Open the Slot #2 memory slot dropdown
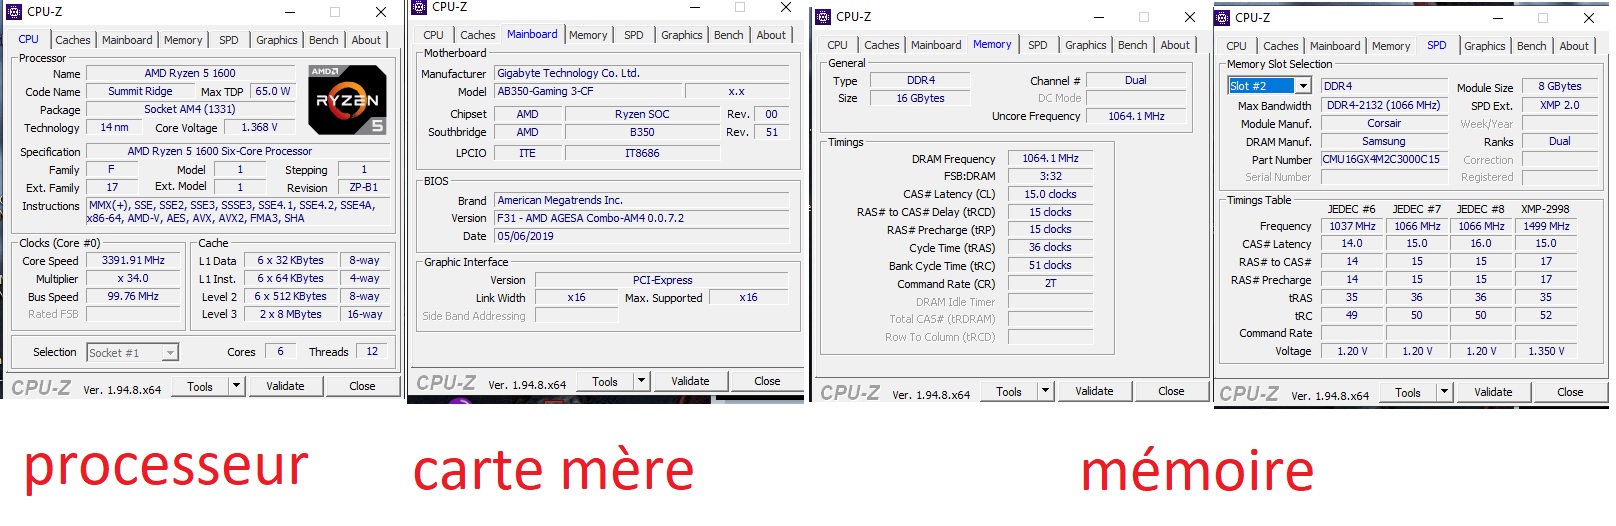Screen dimensions: 1616x526 1303,86
